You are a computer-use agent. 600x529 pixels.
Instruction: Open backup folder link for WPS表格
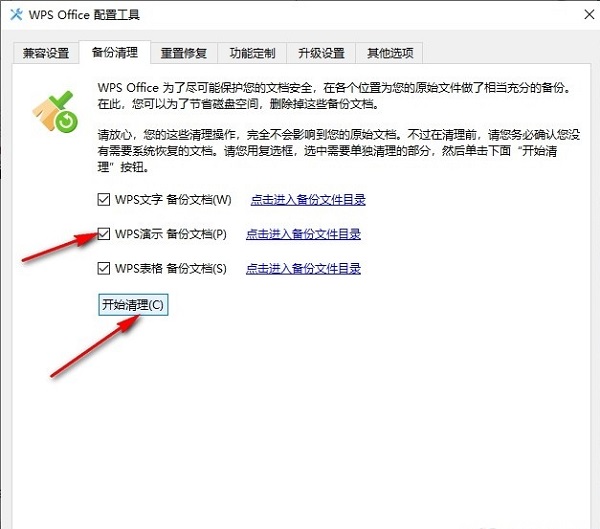303,268
